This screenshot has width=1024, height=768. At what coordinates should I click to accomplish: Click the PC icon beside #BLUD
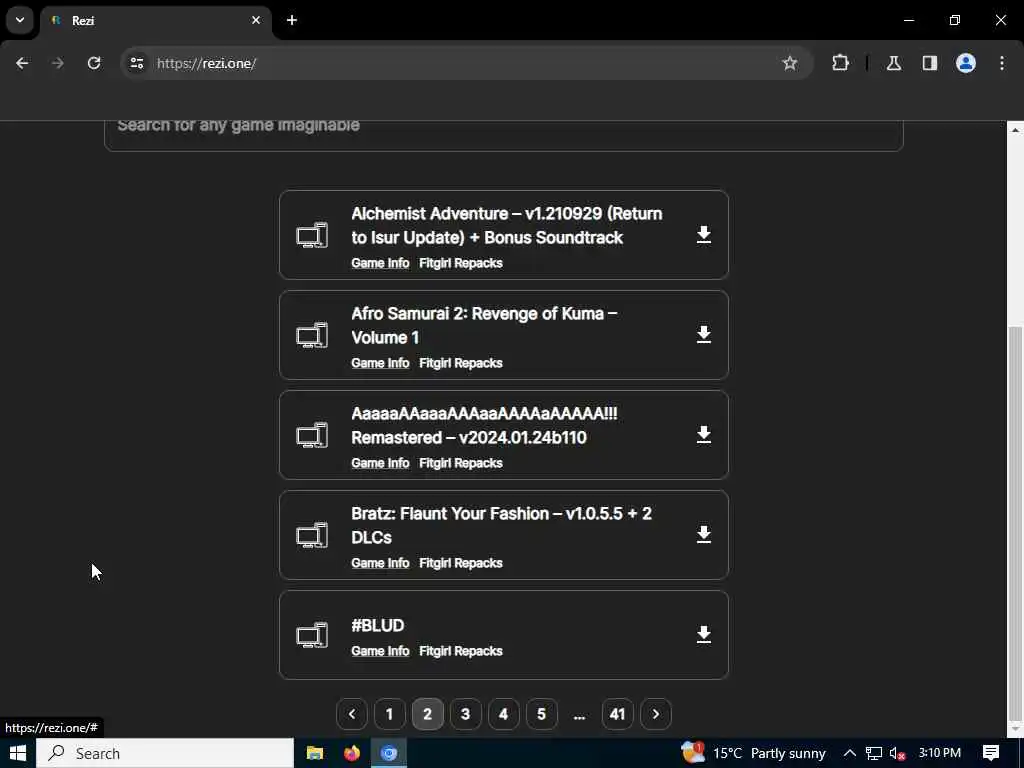pyautogui.click(x=312, y=635)
